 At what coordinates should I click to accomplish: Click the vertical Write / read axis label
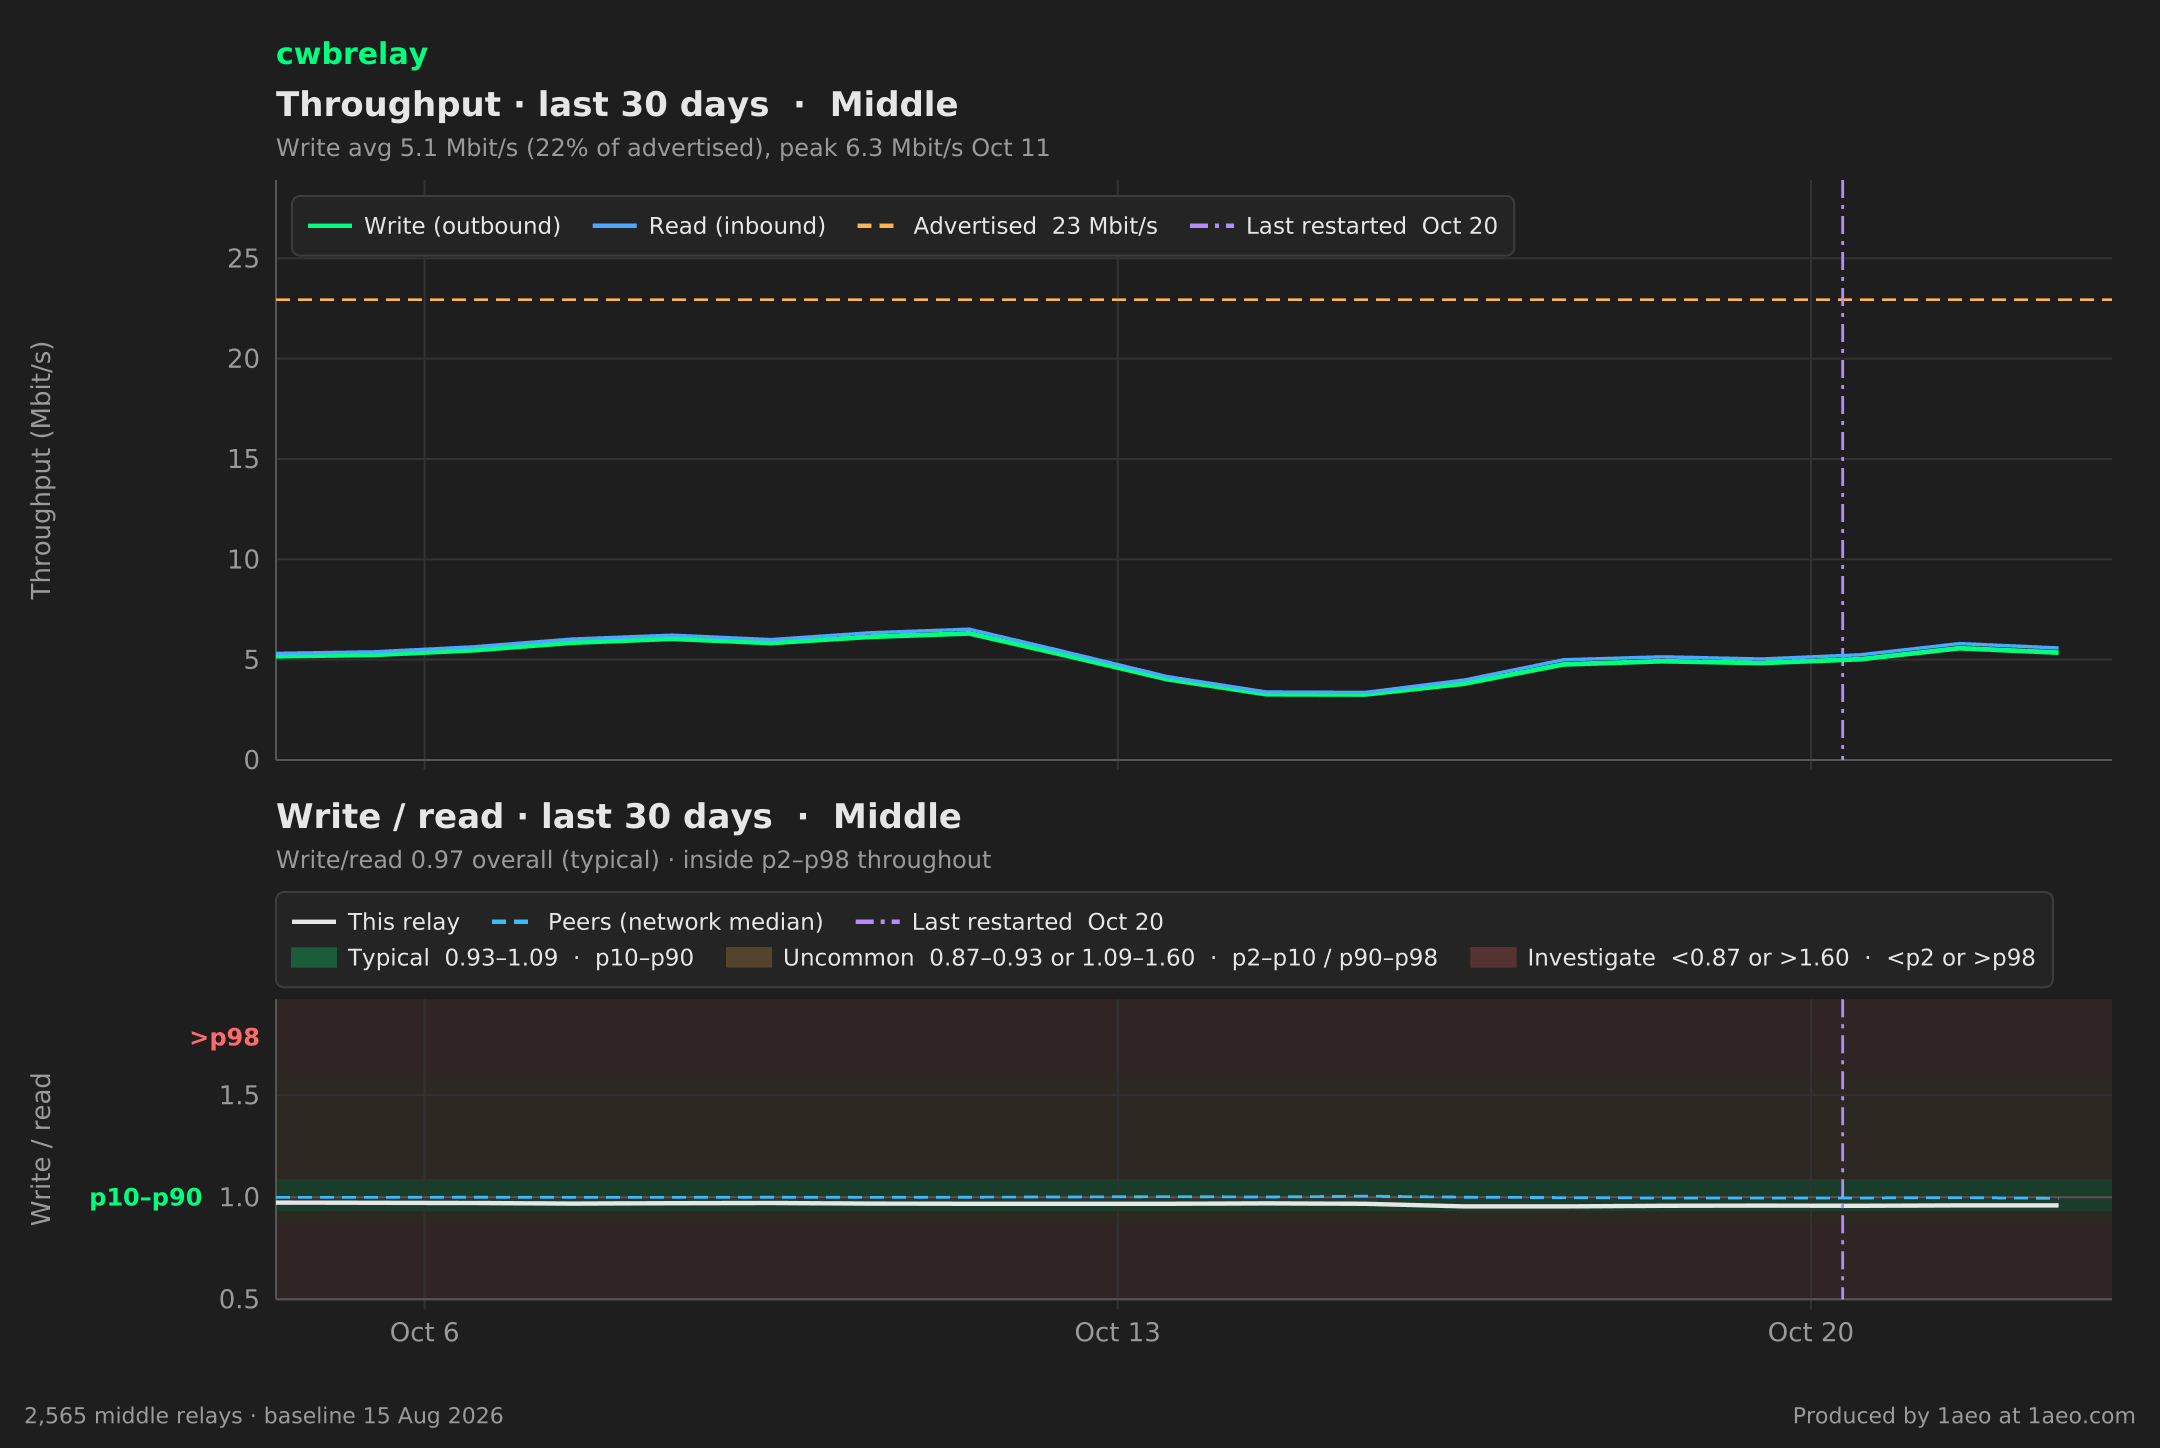point(41,1149)
